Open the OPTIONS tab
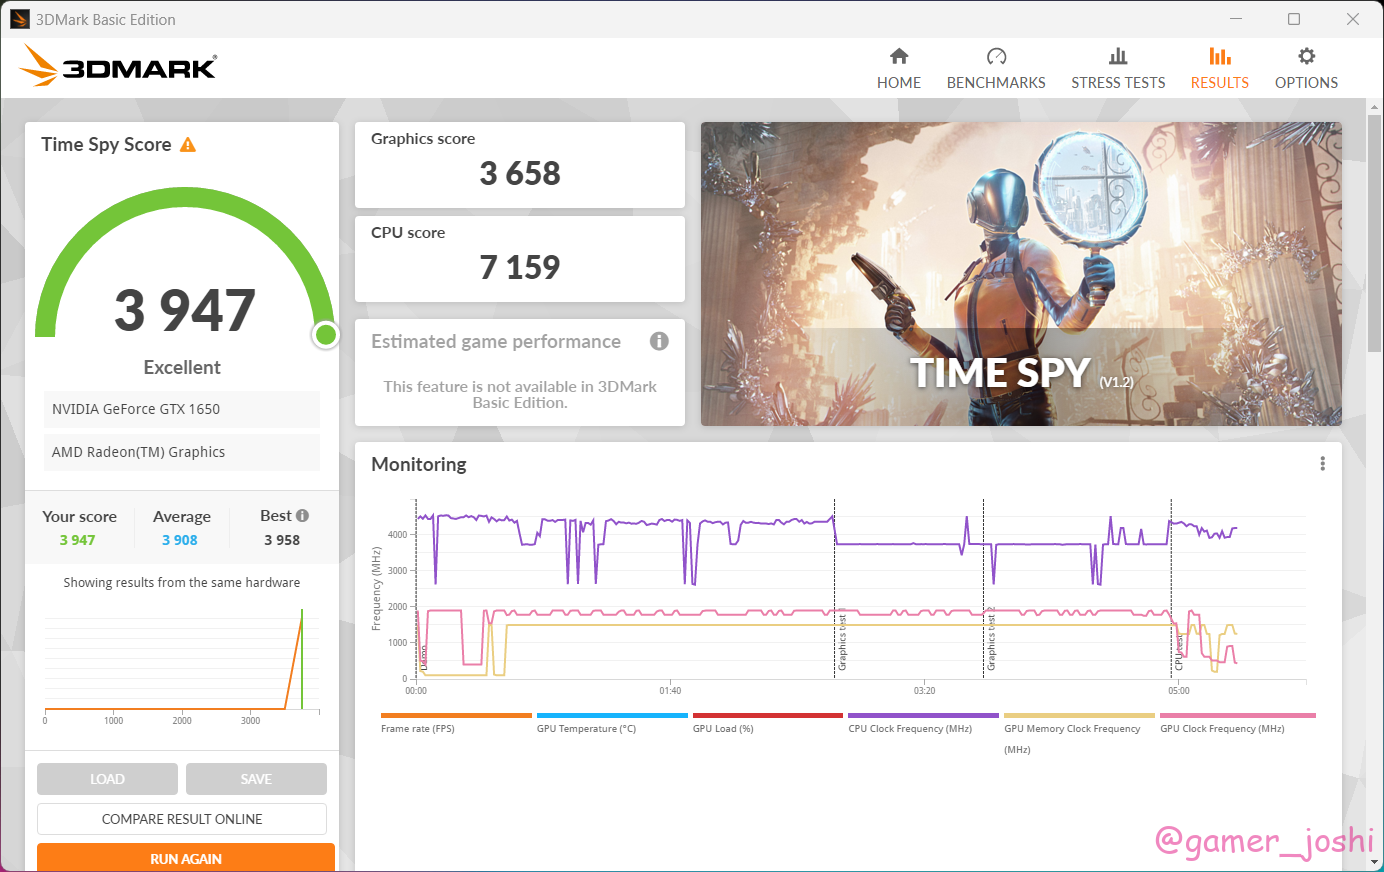 click(x=1306, y=83)
